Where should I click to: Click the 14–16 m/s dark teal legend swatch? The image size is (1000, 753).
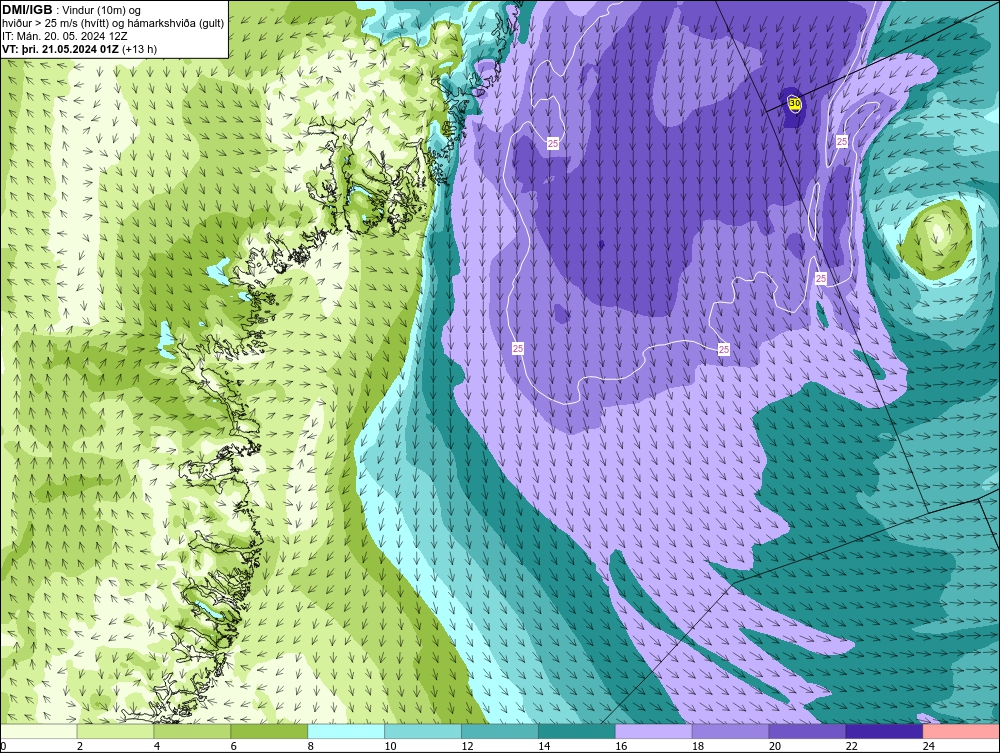point(577,731)
